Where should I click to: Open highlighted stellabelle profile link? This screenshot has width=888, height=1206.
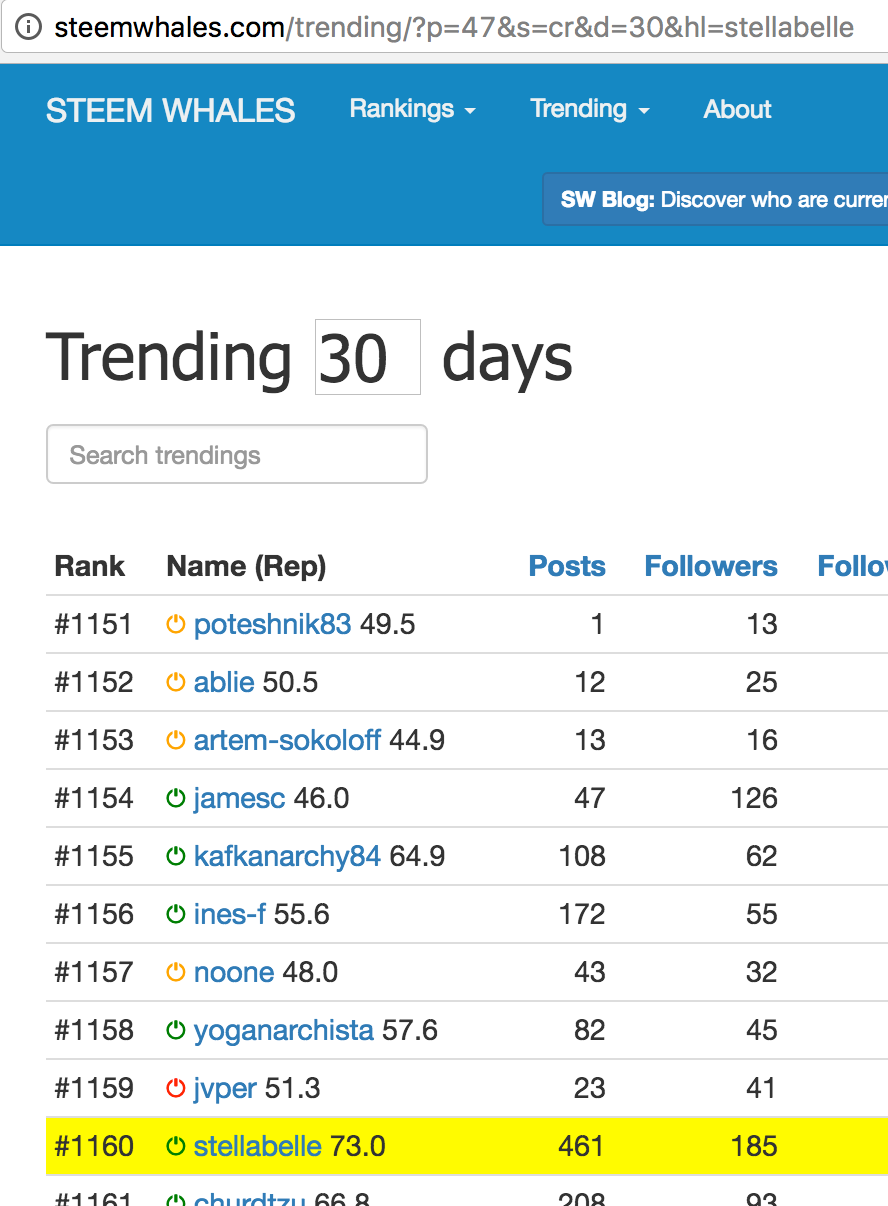coord(258,1147)
